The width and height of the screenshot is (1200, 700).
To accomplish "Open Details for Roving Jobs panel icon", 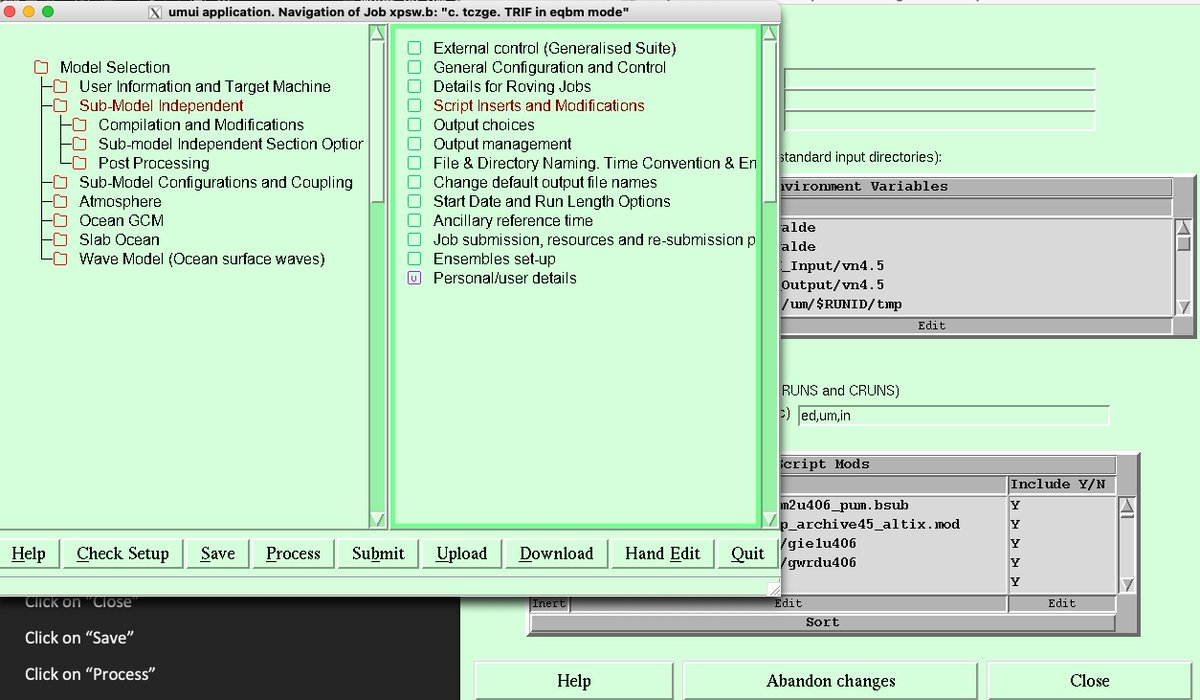I will (x=414, y=86).
